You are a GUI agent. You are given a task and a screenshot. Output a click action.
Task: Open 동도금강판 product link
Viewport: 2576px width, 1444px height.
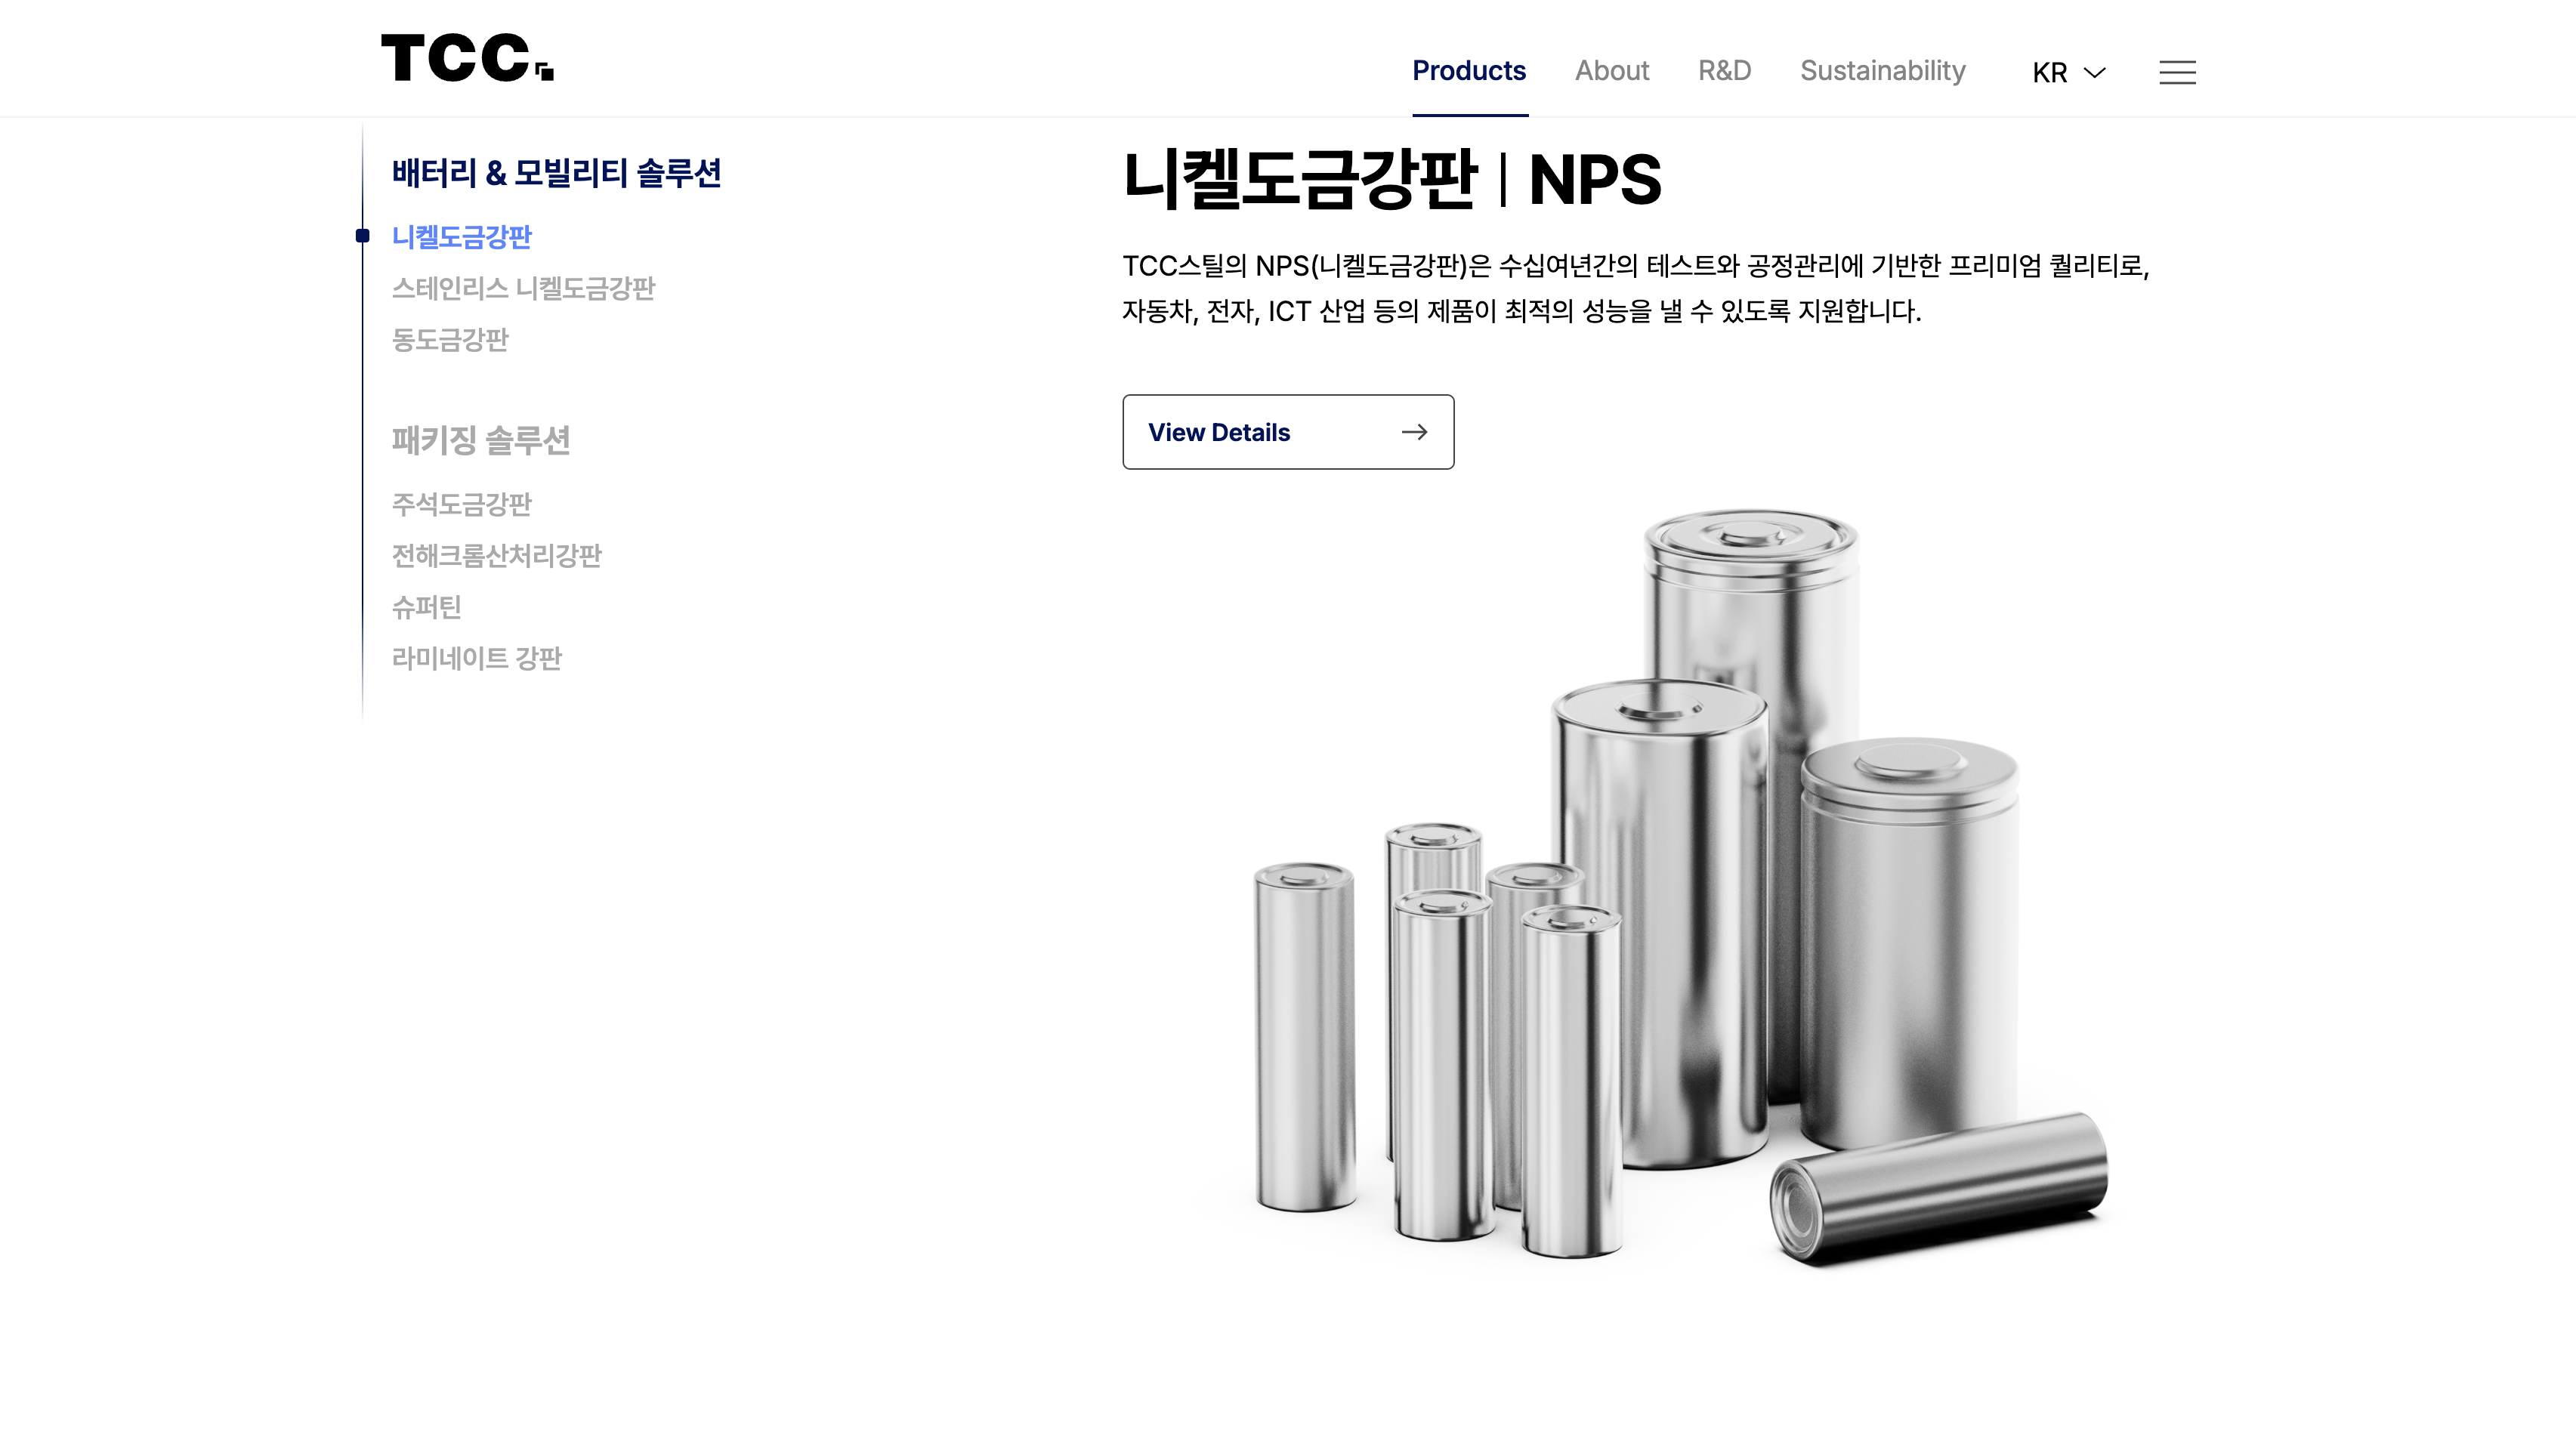450,340
